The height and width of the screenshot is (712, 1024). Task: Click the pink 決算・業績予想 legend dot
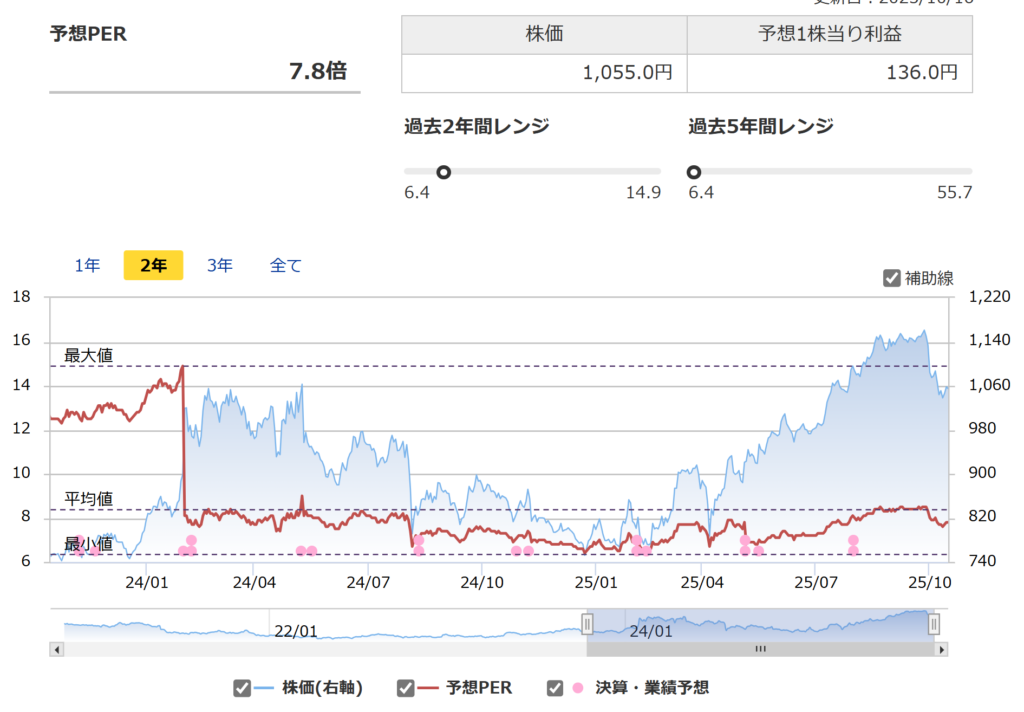(x=578, y=688)
